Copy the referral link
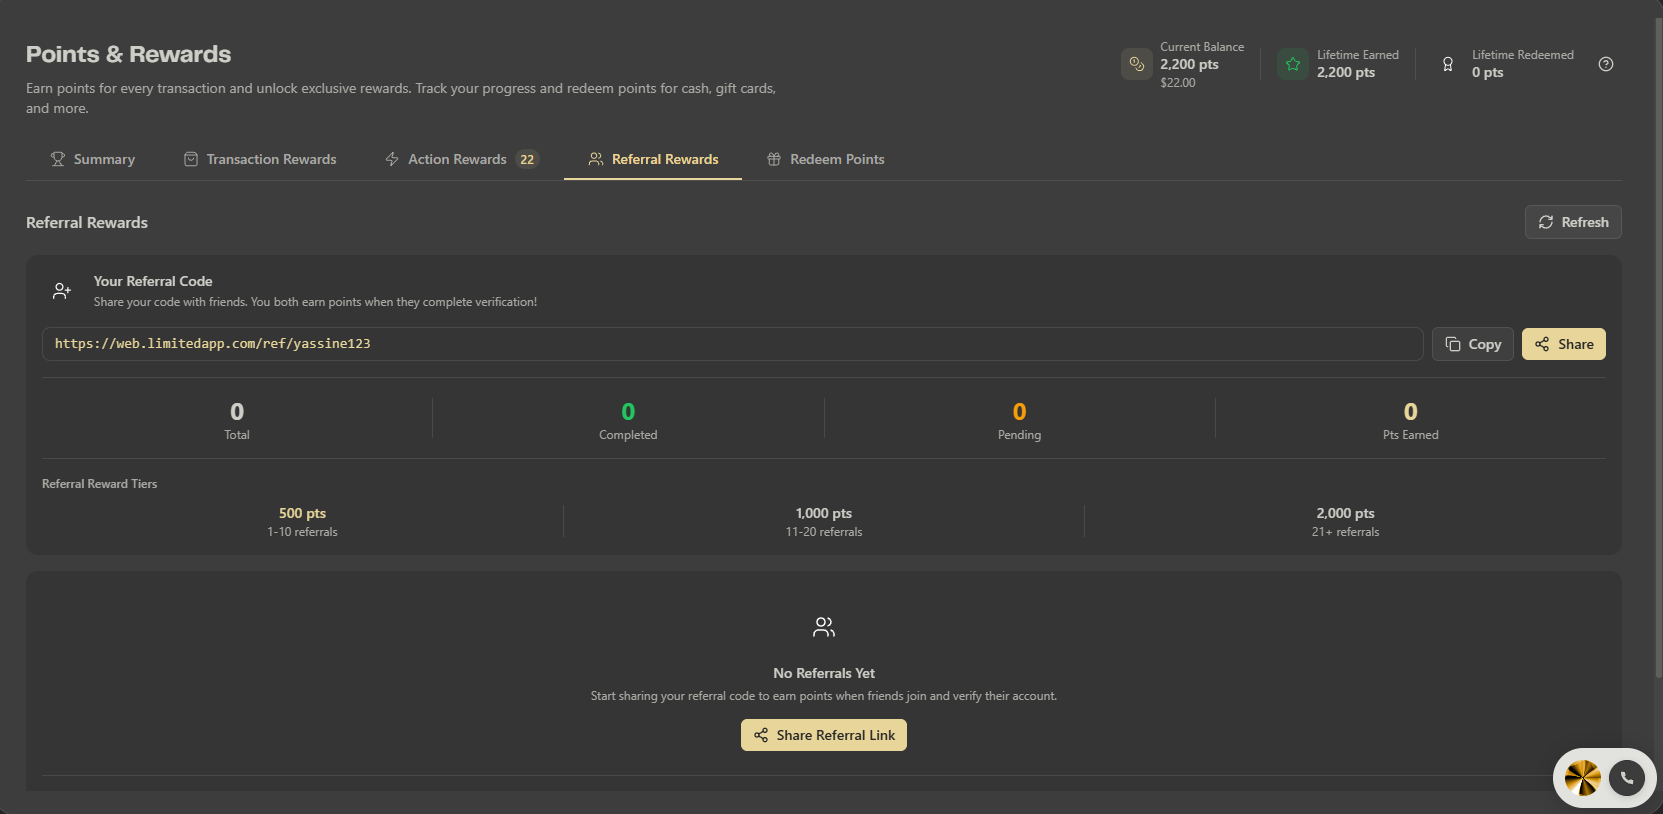This screenshot has height=814, width=1663. point(1473,344)
